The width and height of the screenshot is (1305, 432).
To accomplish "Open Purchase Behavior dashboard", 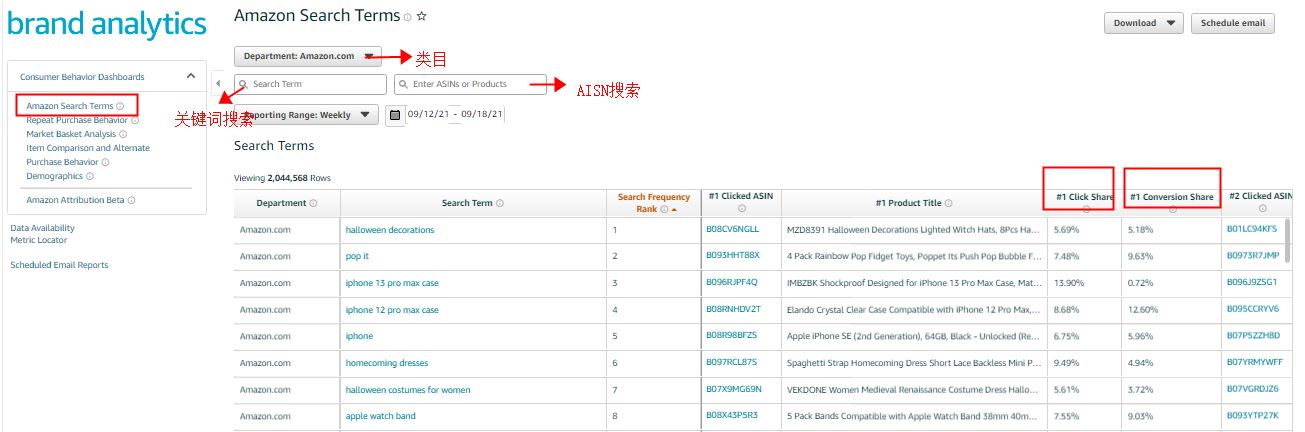I will (x=62, y=162).
